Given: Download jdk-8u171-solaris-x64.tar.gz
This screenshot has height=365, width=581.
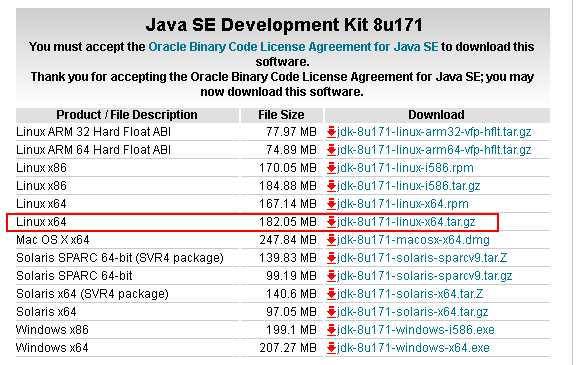Looking at the screenshot, I should [x=412, y=312].
